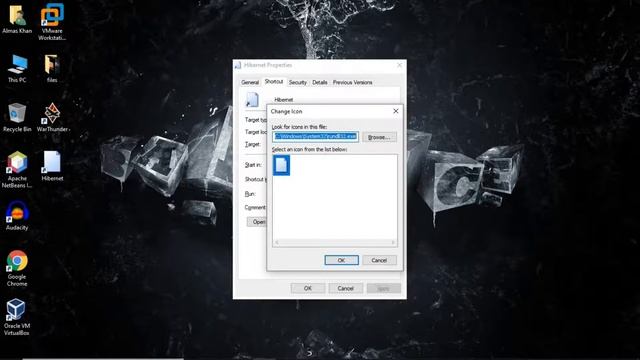The image size is (640, 360).
Task: Close the Hibernet Properties window
Action: (x=400, y=65)
